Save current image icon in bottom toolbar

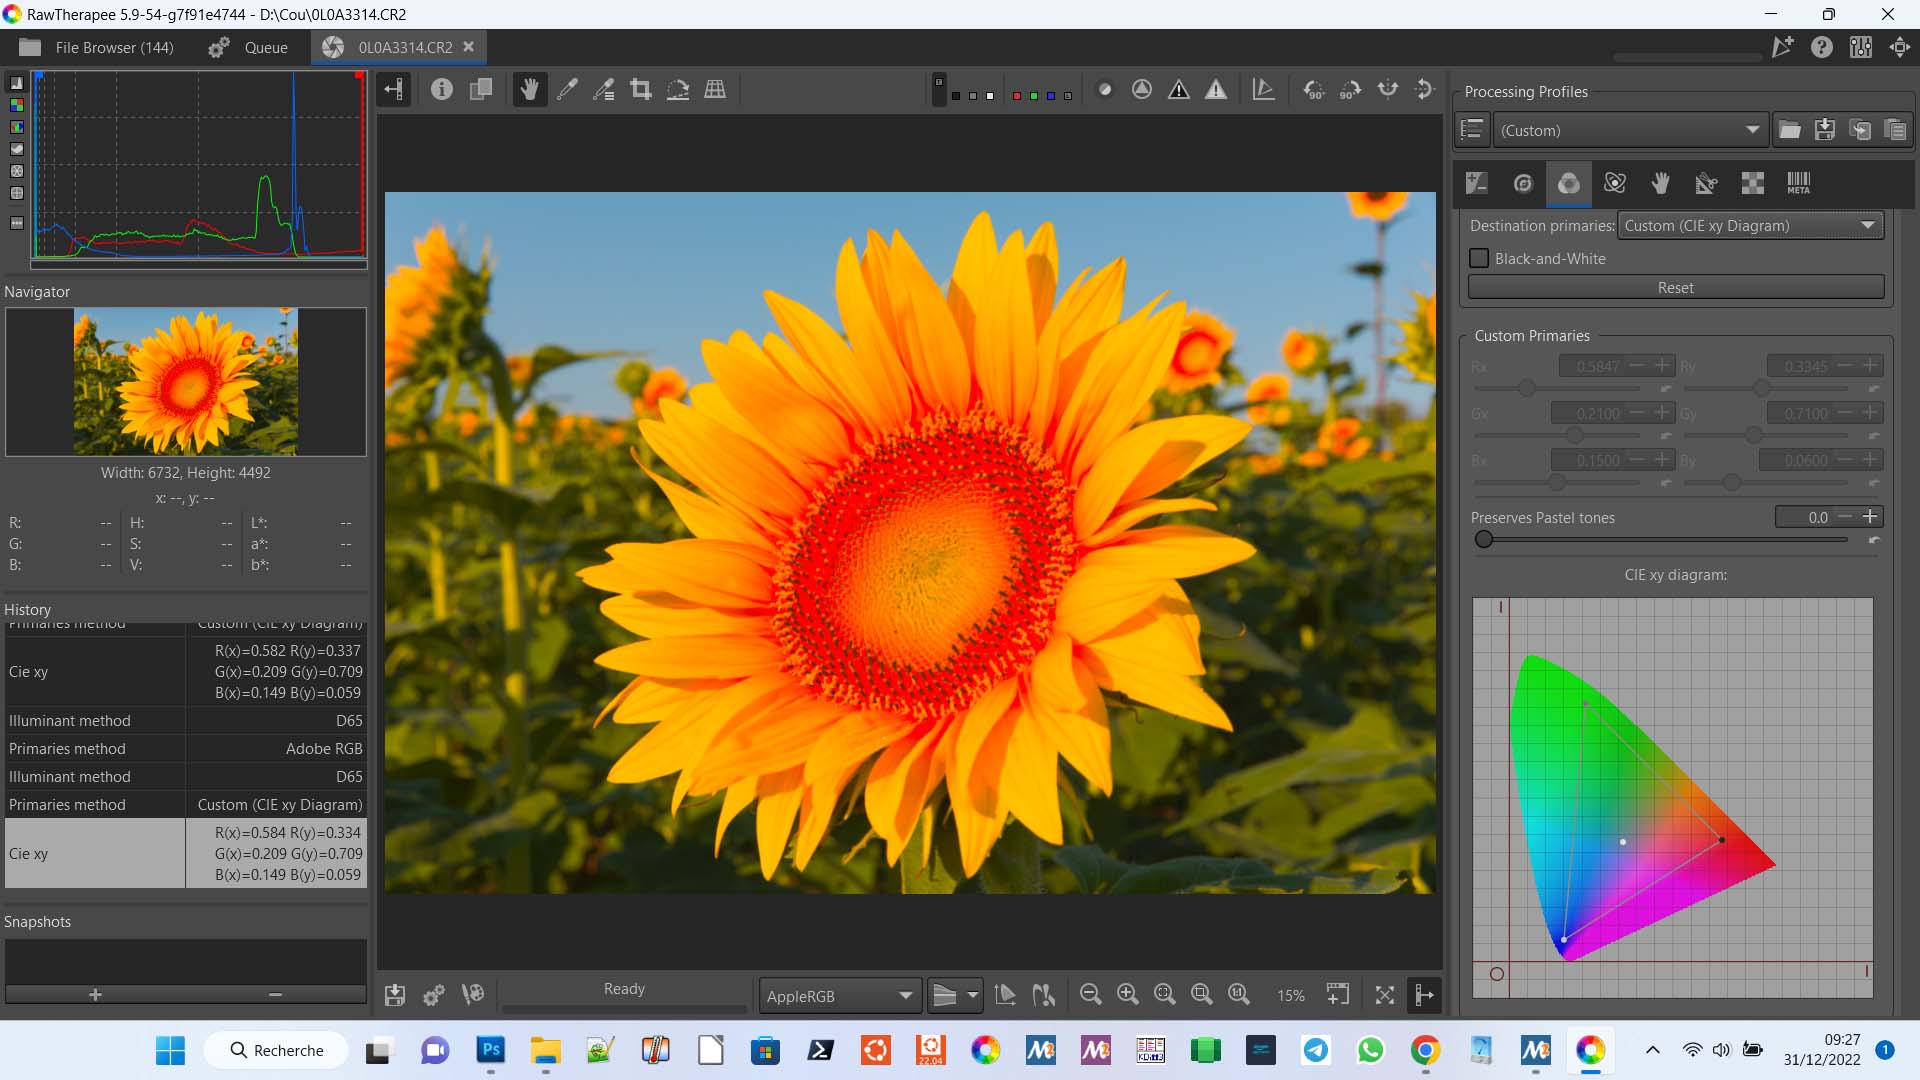(x=395, y=995)
